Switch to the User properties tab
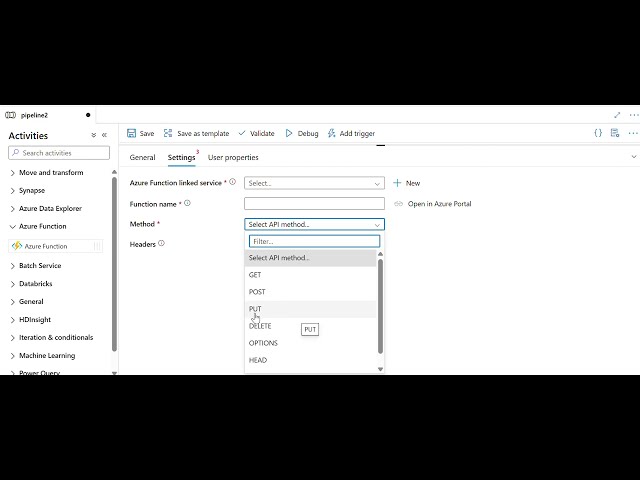 [233, 158]
